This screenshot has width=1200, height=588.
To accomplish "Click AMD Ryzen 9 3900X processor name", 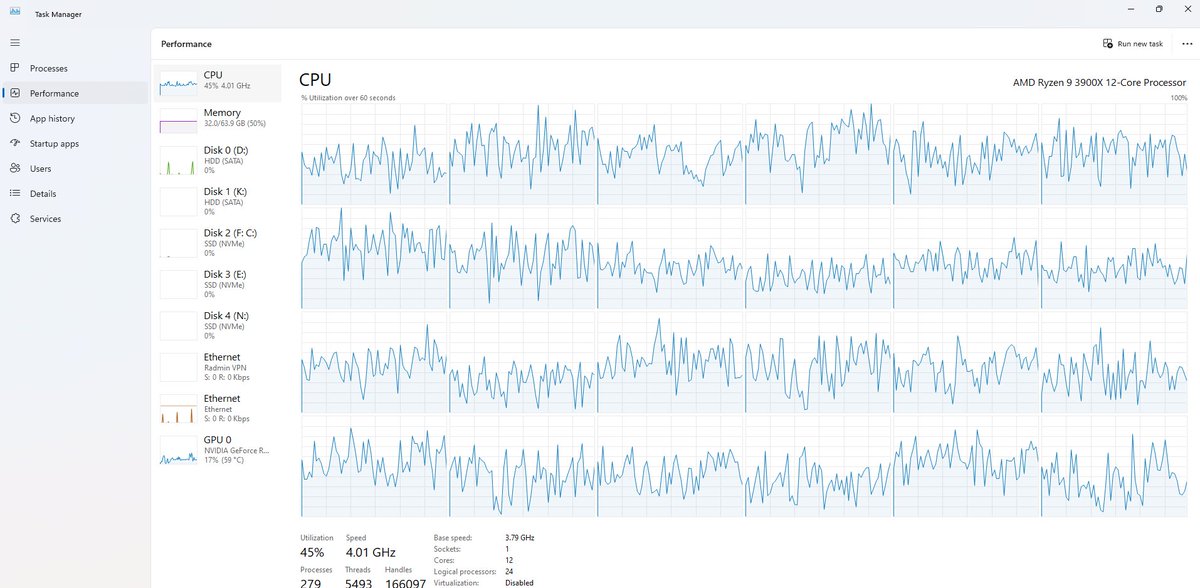I will click(1100, 82).
